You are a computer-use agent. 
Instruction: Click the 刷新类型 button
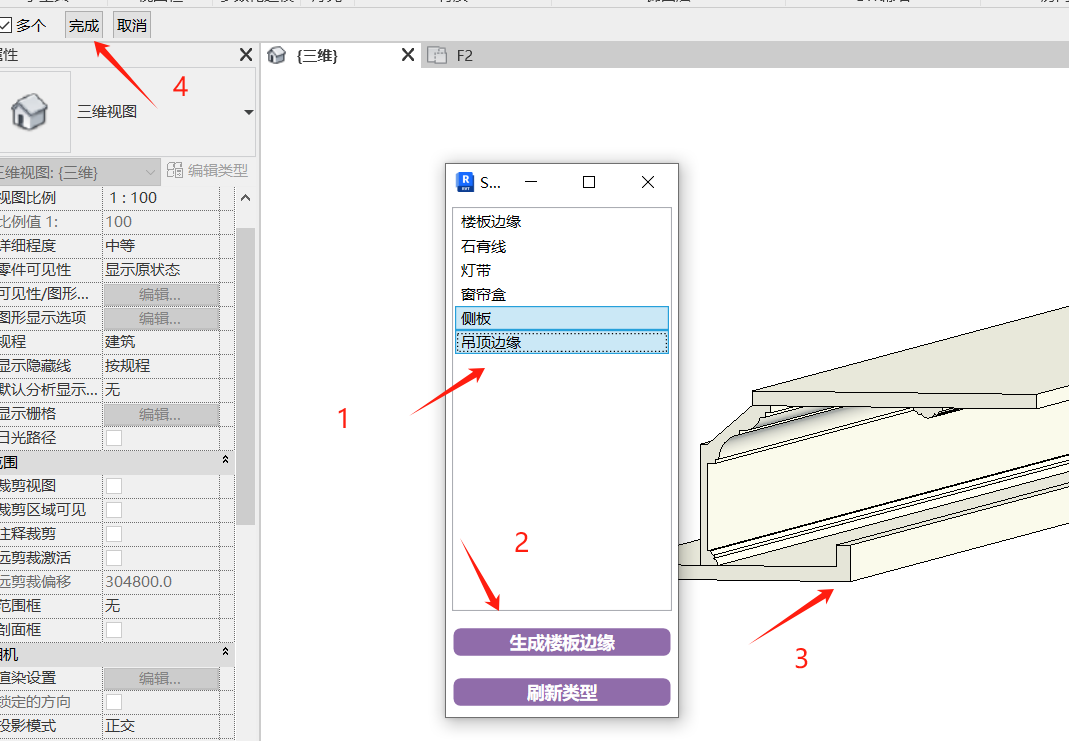coord(561,692)
